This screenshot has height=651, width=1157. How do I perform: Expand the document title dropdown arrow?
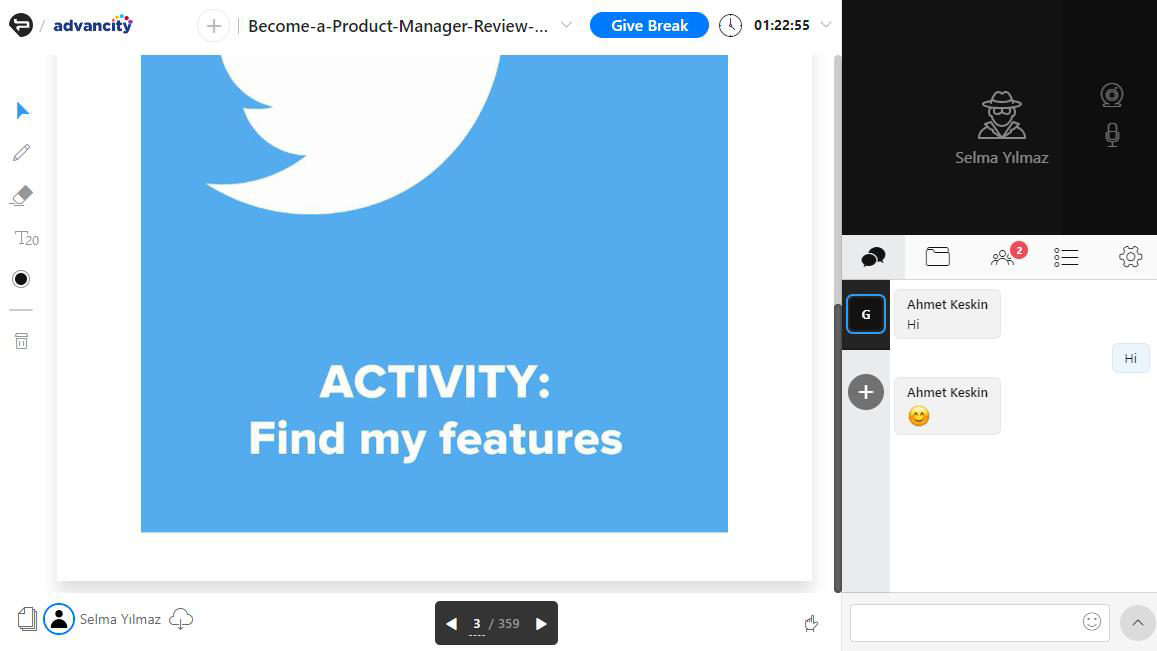click(566, 25)
